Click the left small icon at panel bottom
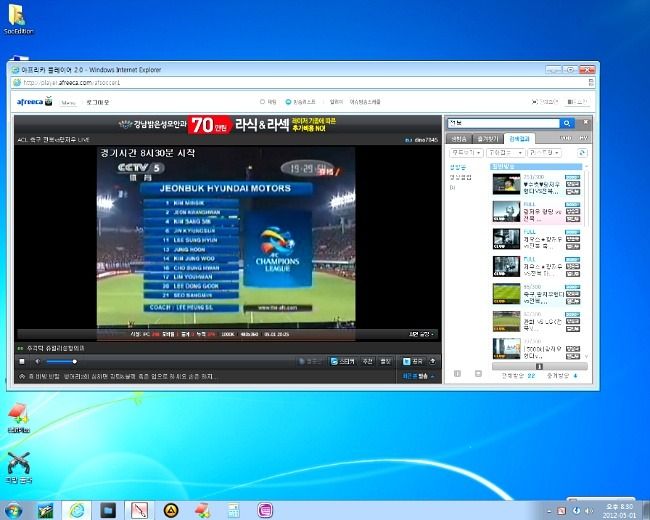This screenshot has width=650, height=520. (x=457, y=374)
